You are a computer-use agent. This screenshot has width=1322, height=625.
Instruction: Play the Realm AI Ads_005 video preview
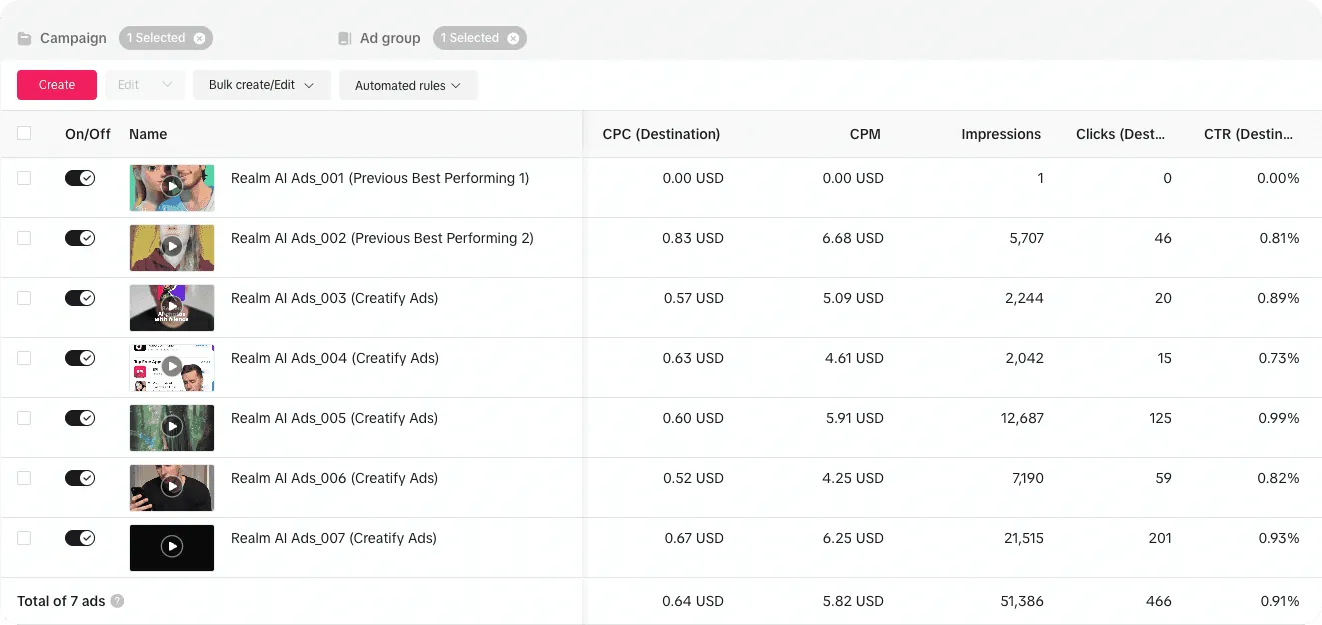172,427
